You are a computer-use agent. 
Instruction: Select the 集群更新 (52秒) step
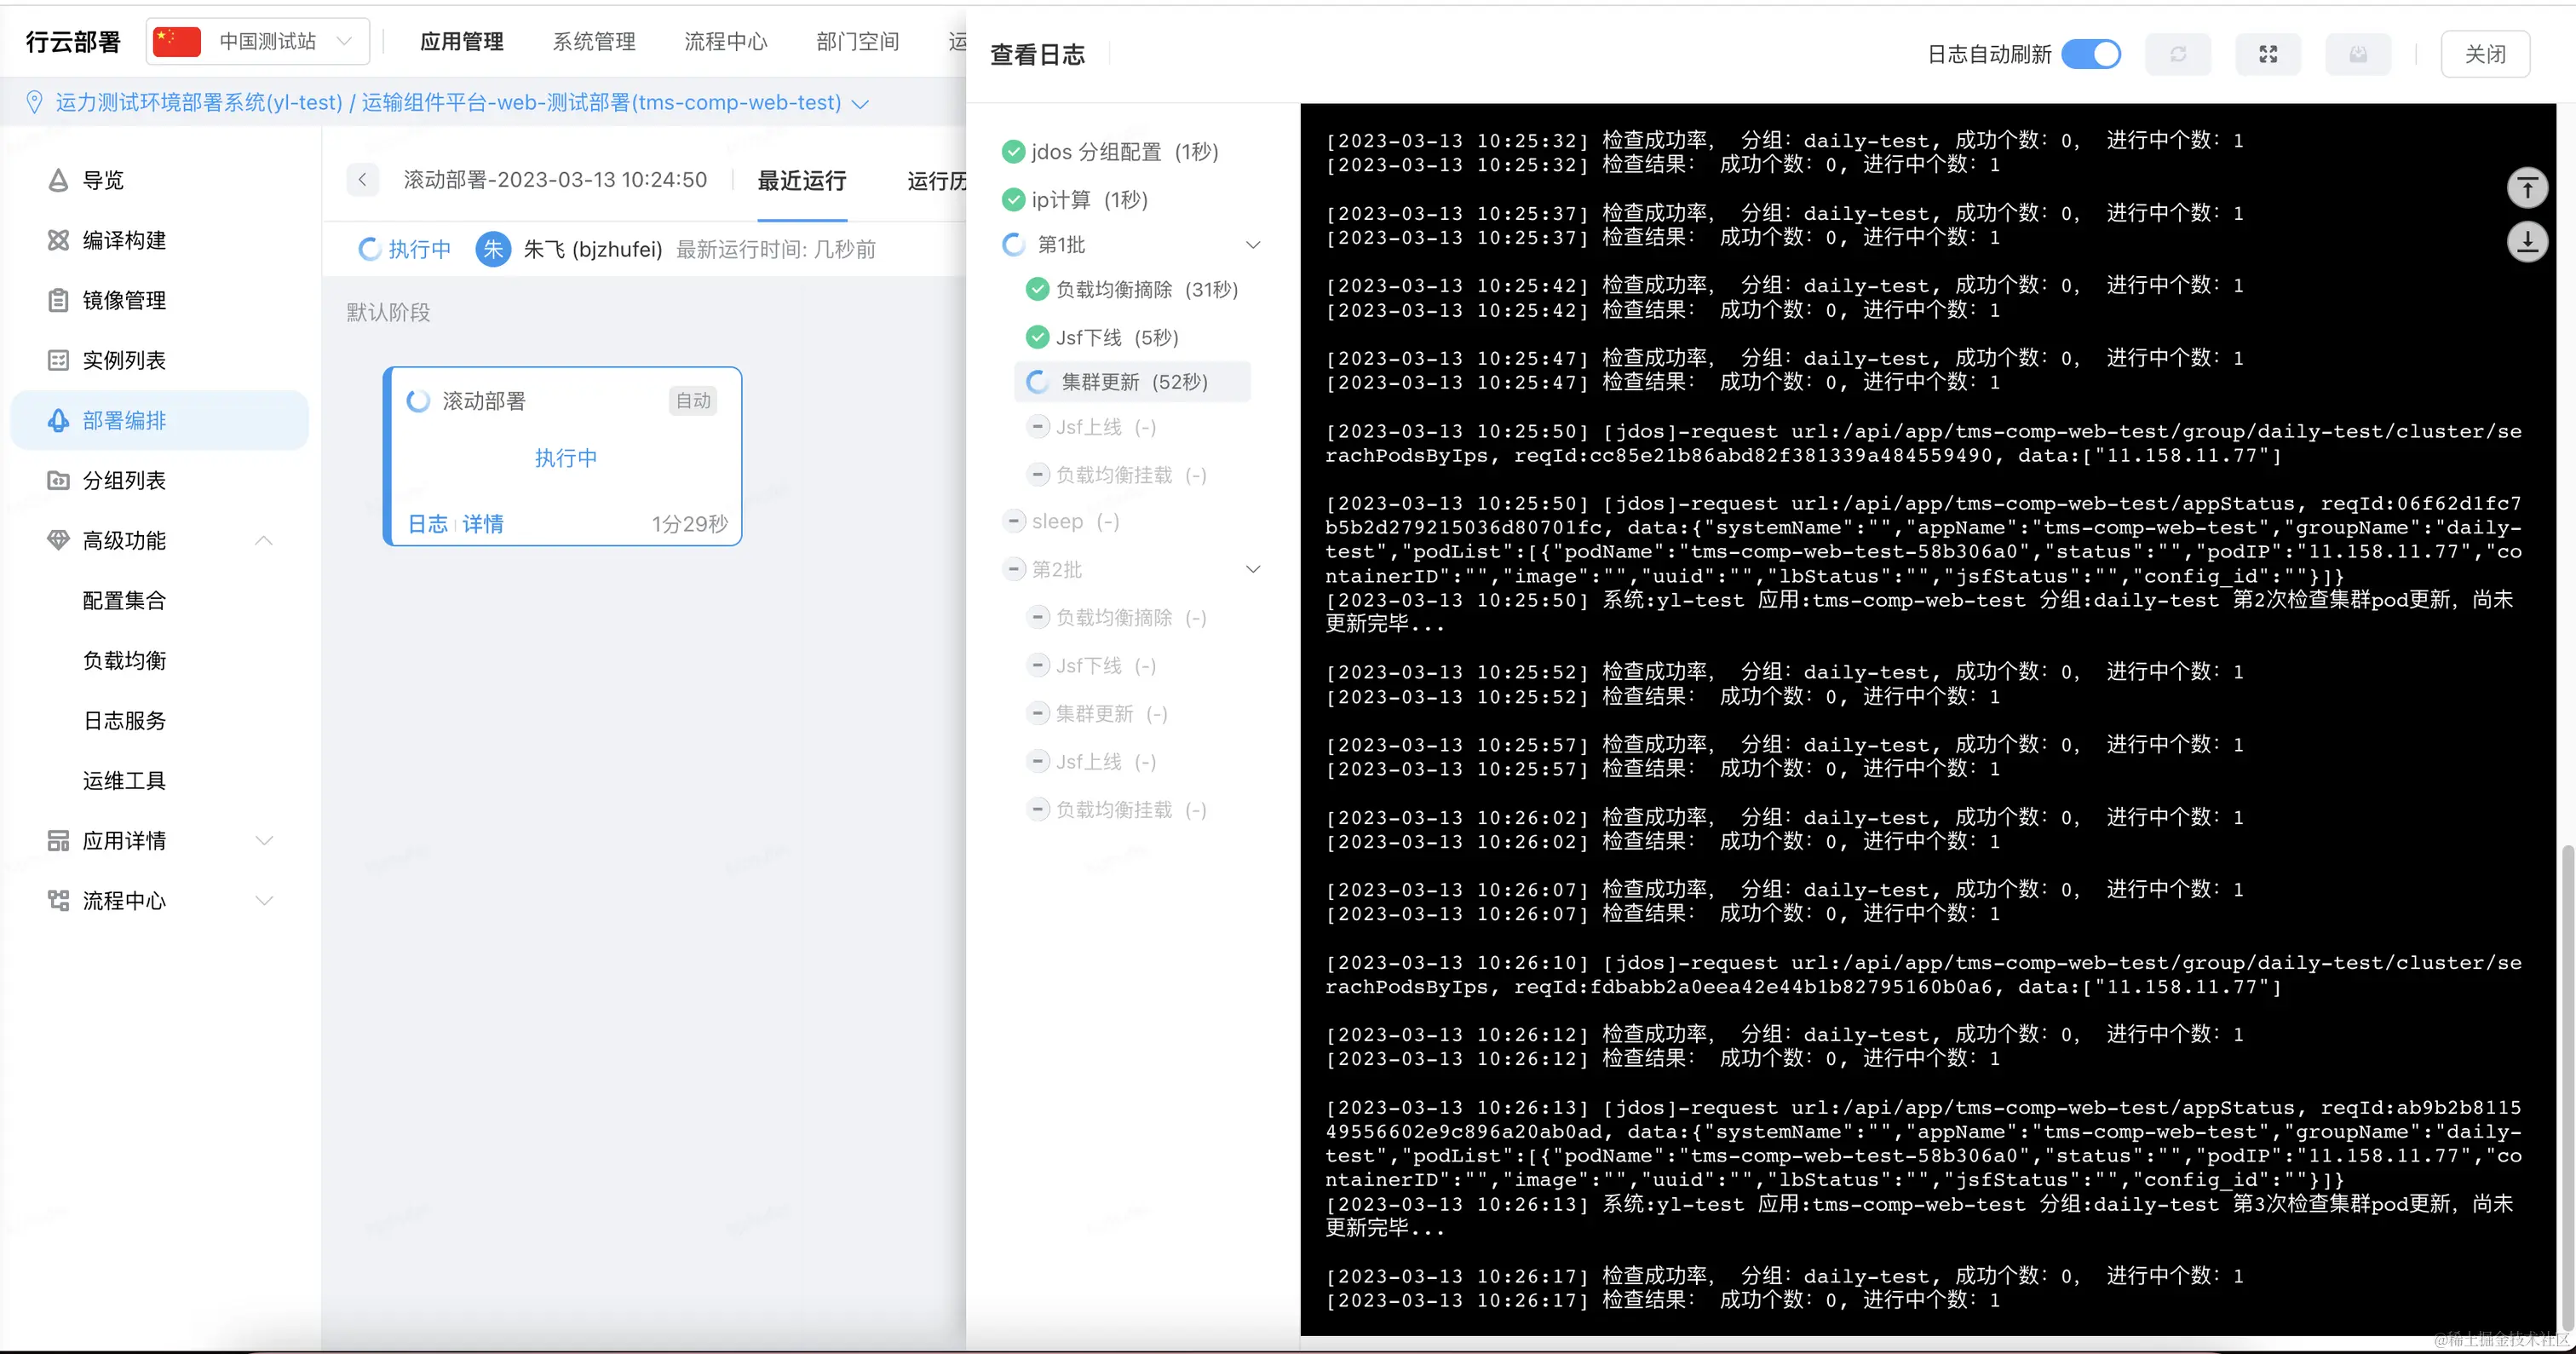[1133, 382]
